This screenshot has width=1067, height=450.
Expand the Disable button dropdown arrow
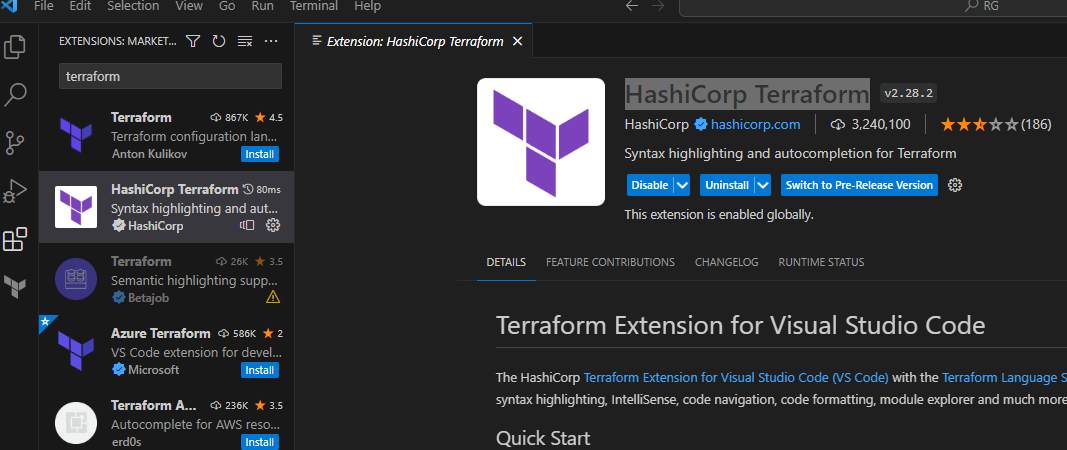[682, 185]
